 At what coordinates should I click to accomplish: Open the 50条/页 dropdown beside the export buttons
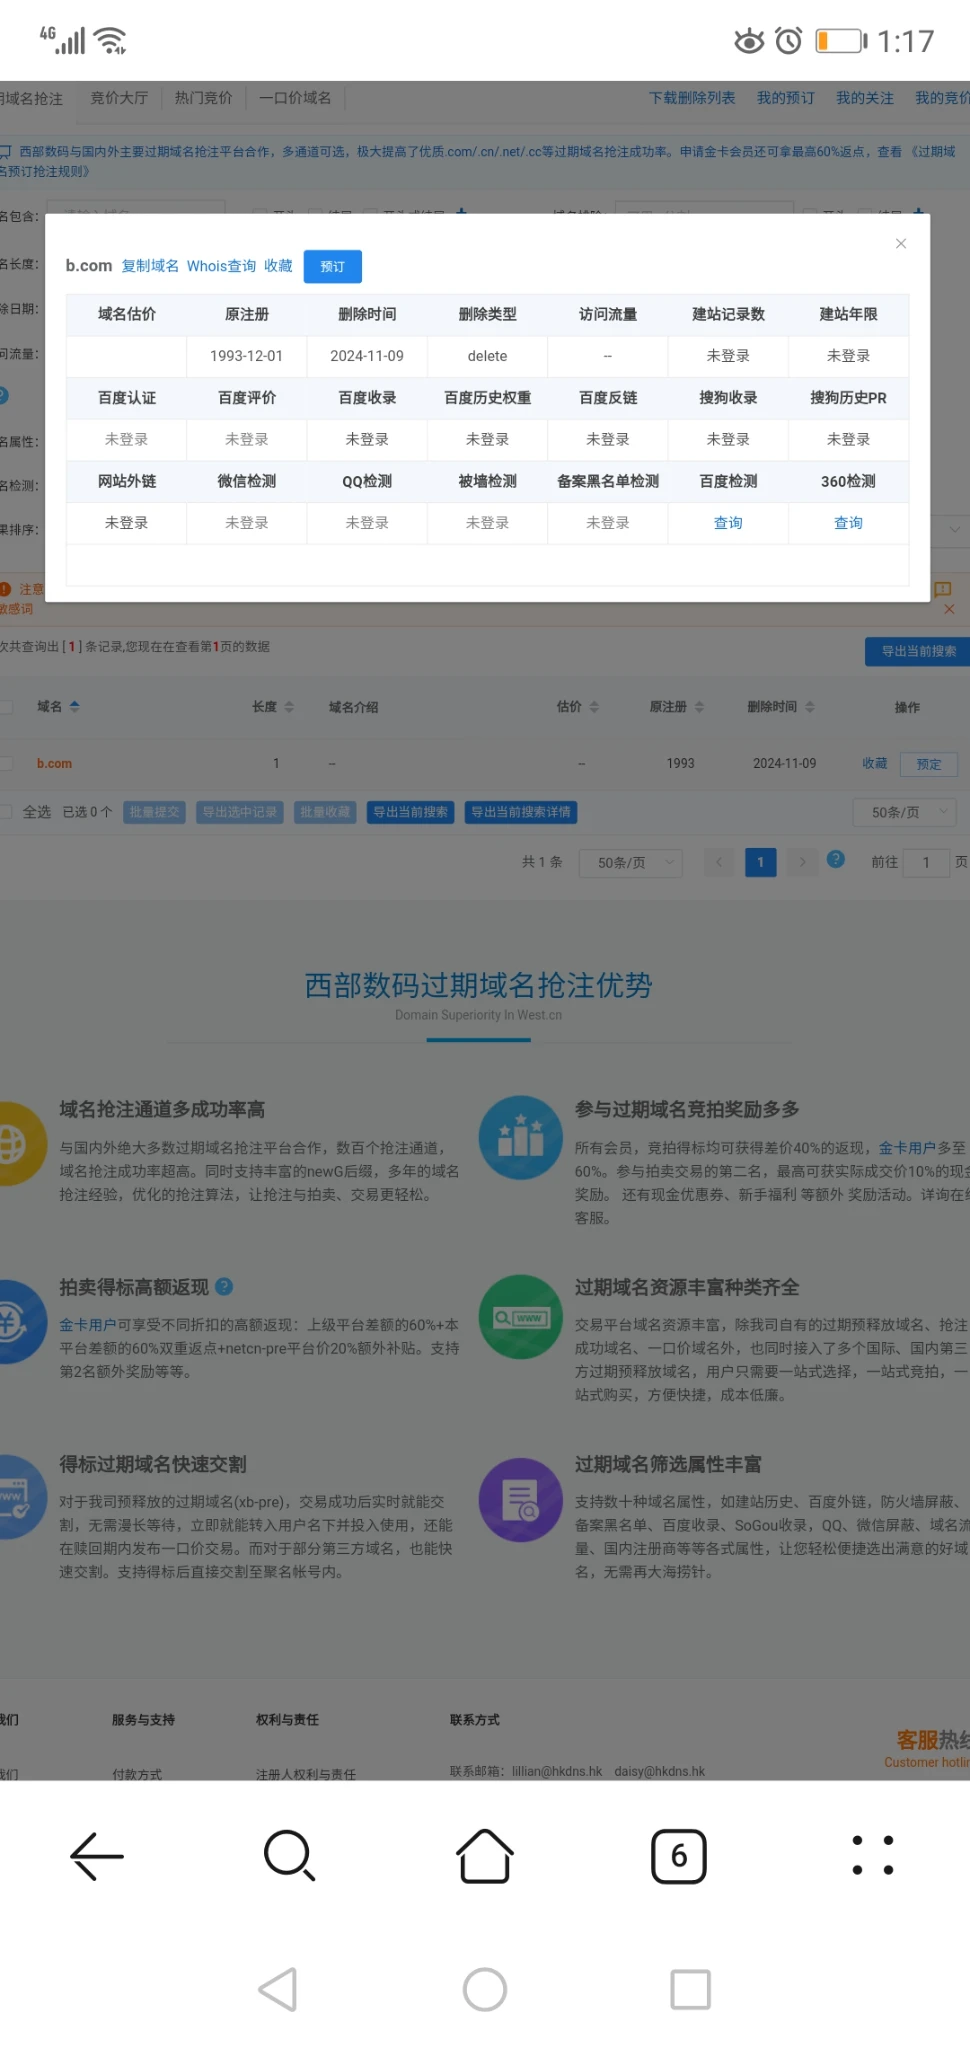(x=904, y=812)
